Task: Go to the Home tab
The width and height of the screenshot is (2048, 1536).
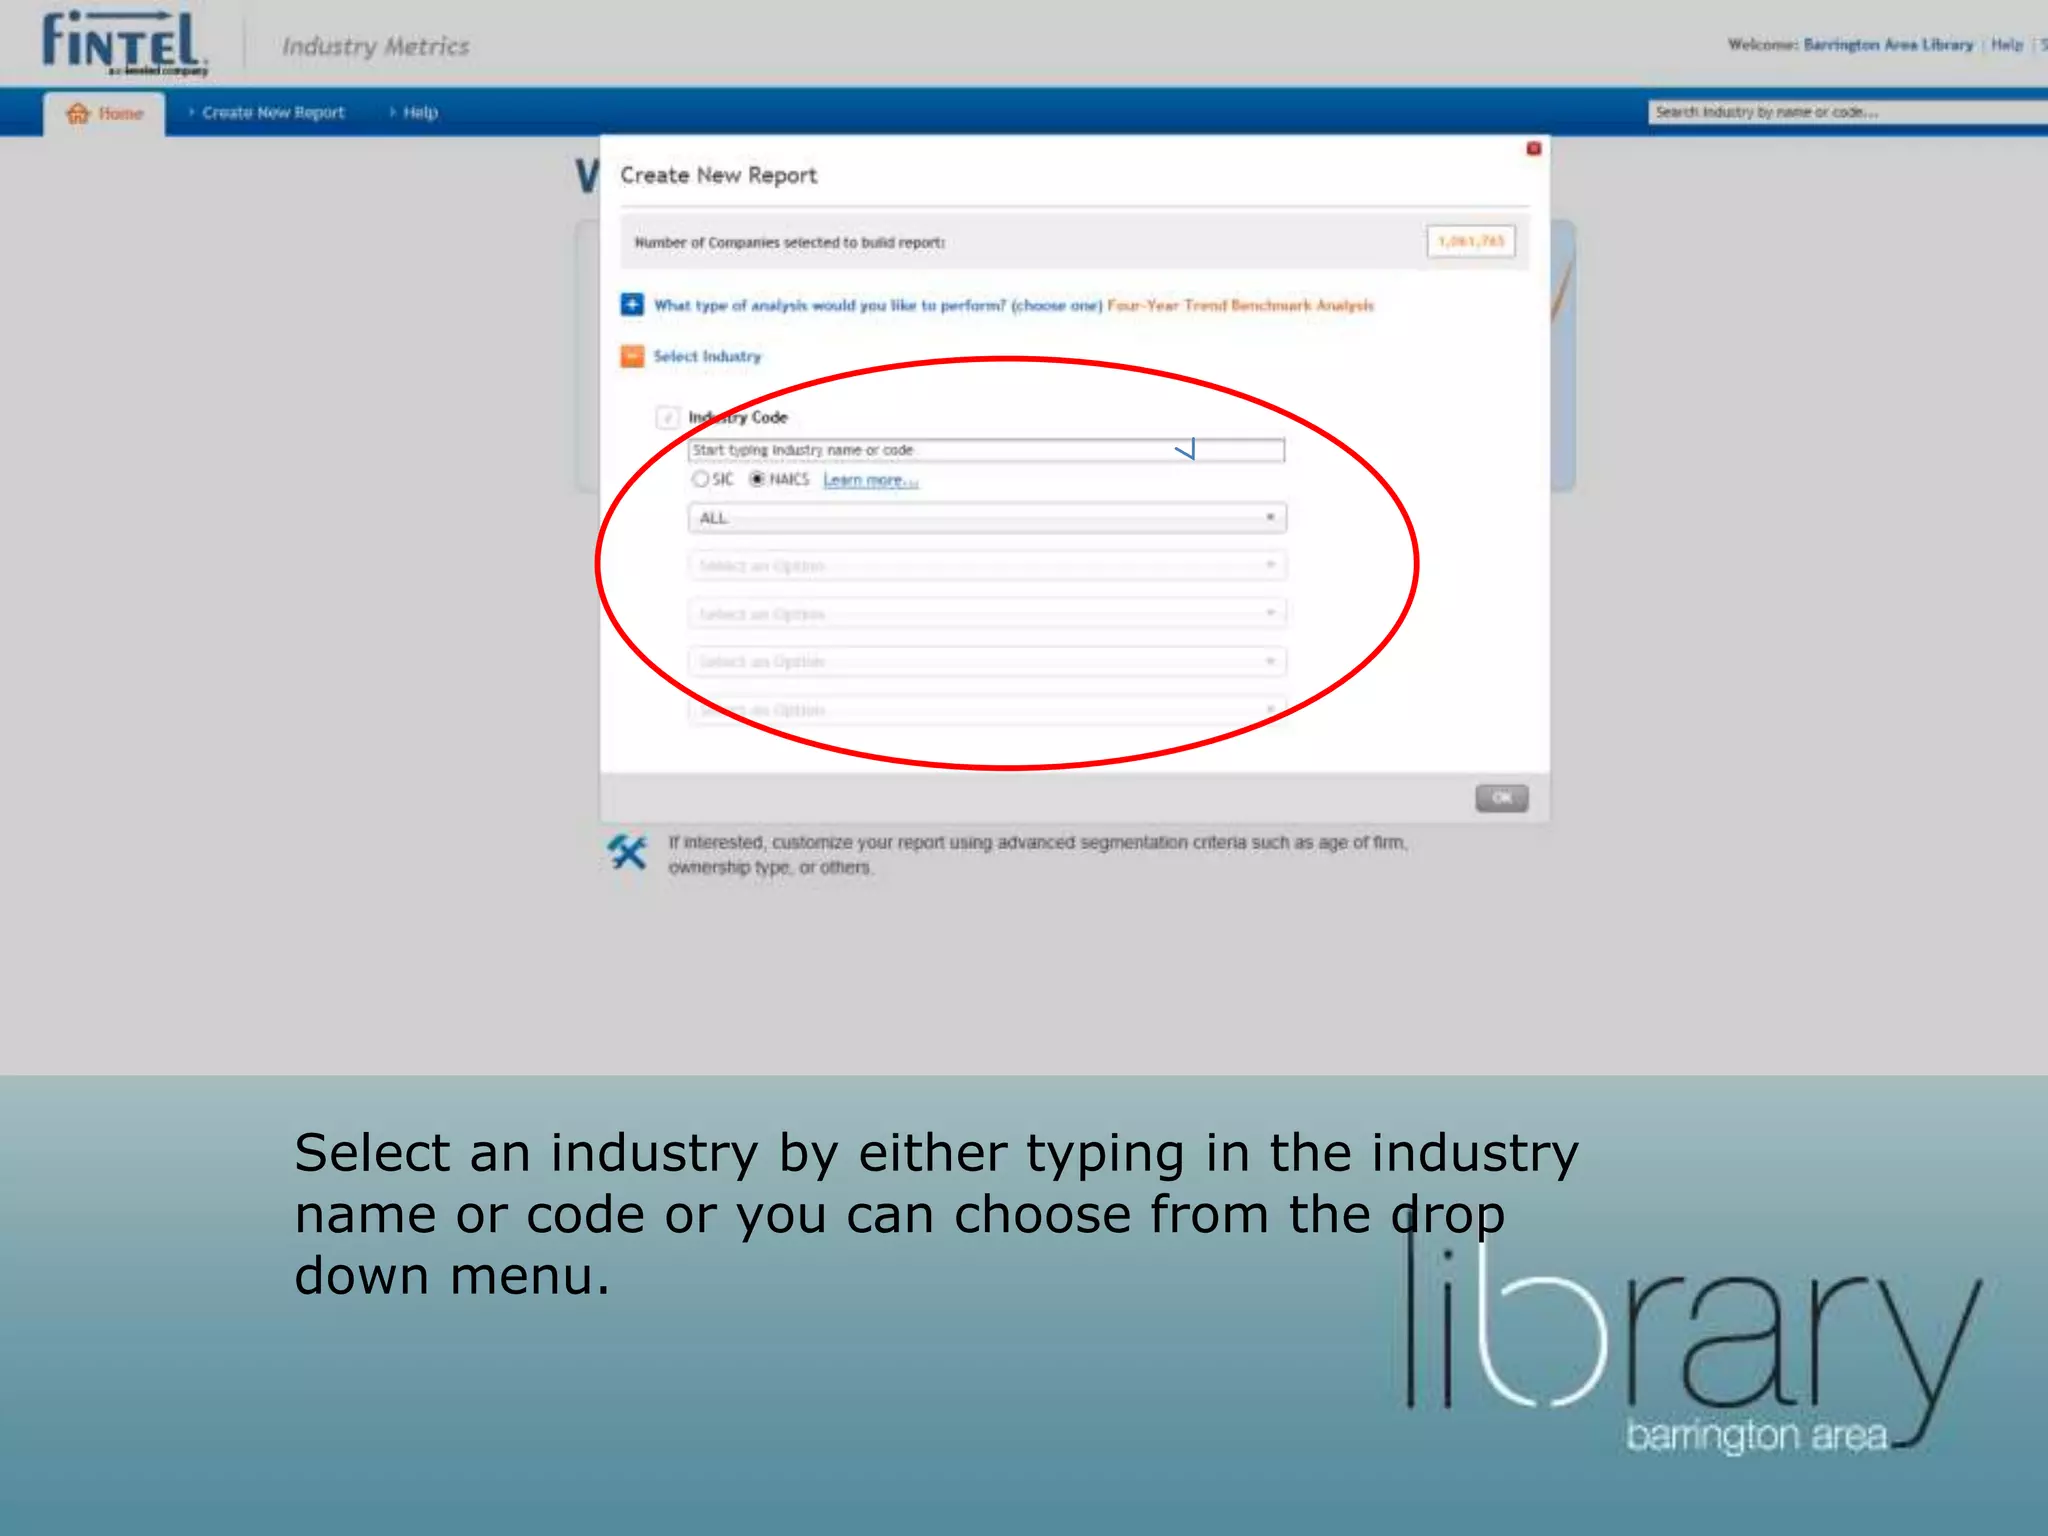Action: click(104, 113)
